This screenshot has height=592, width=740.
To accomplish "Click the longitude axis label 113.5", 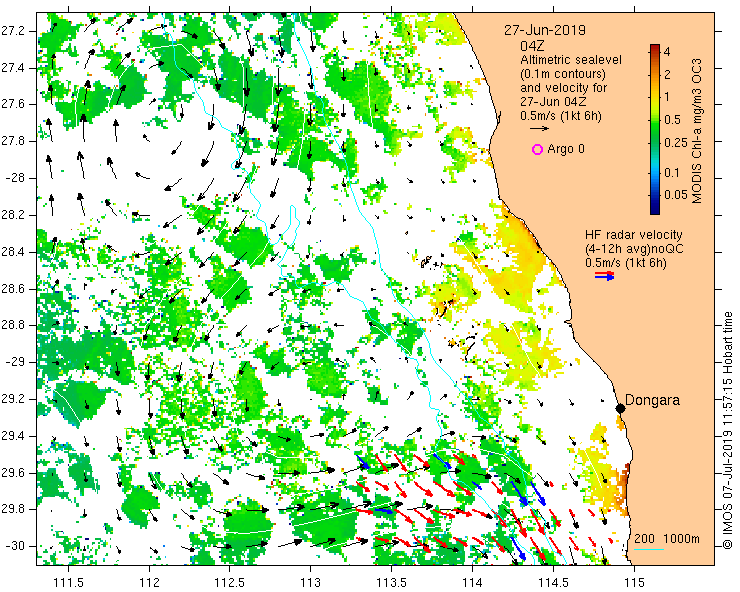I will [391, 583].
